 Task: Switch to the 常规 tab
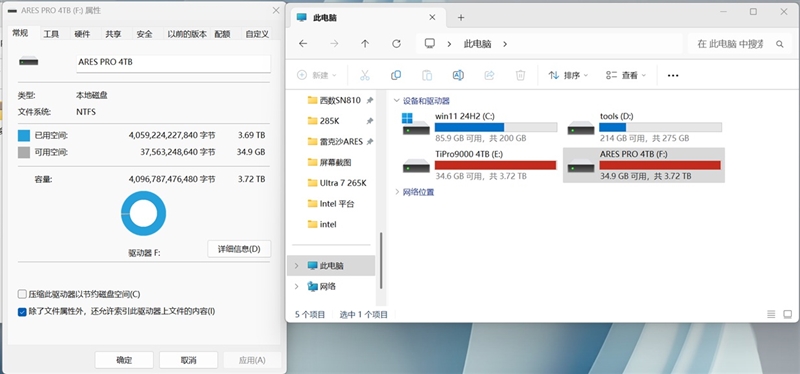coord(20,34)
